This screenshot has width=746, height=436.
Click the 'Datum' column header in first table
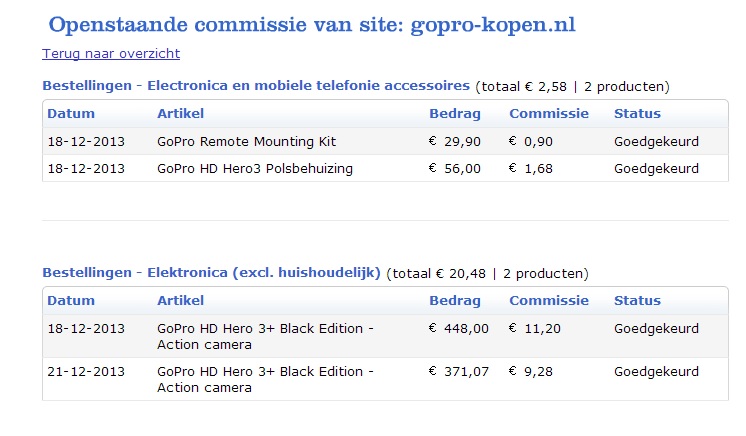pos(71,113)
